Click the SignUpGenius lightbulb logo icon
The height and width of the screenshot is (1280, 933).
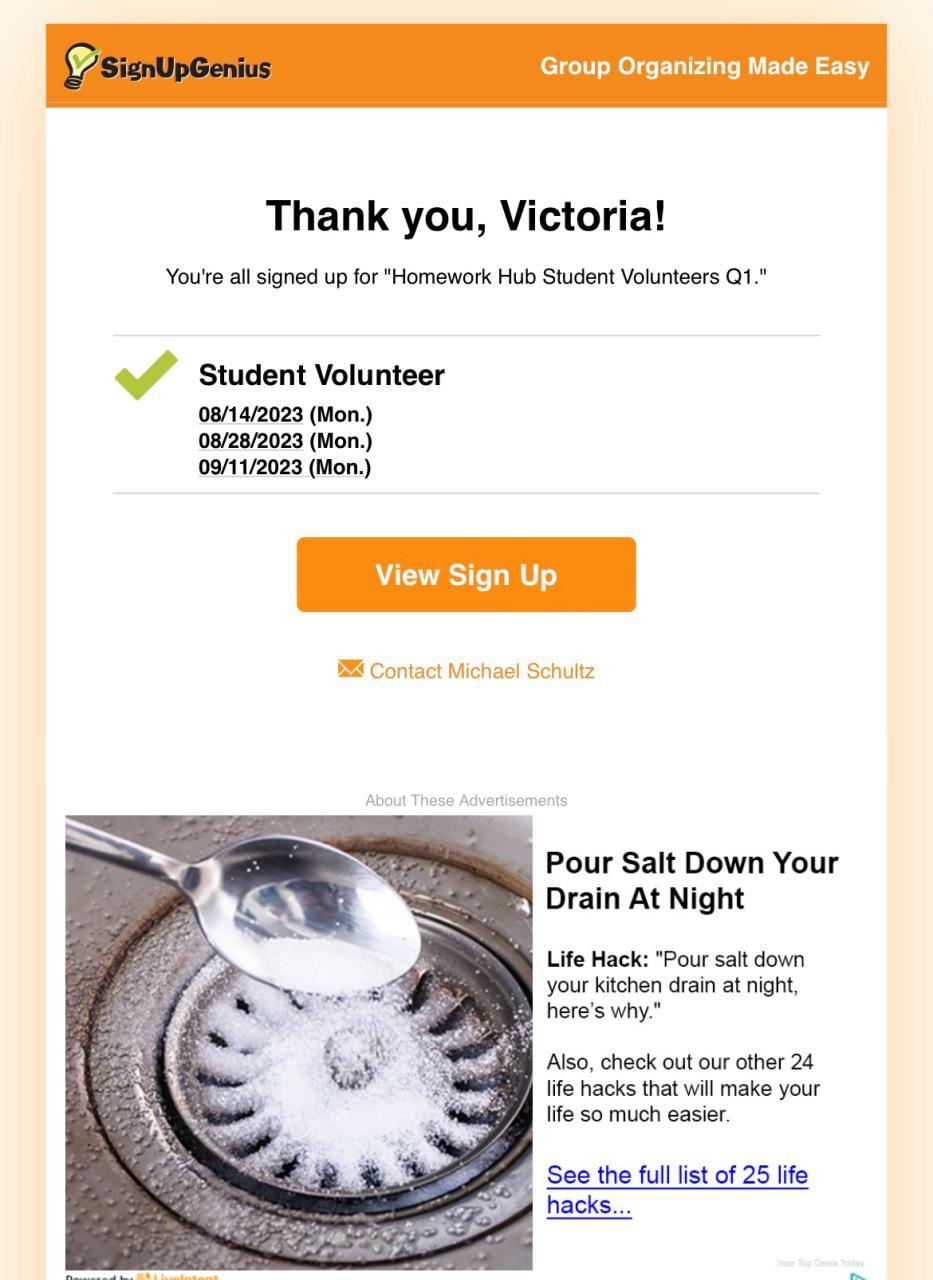(x=78, y=66)
